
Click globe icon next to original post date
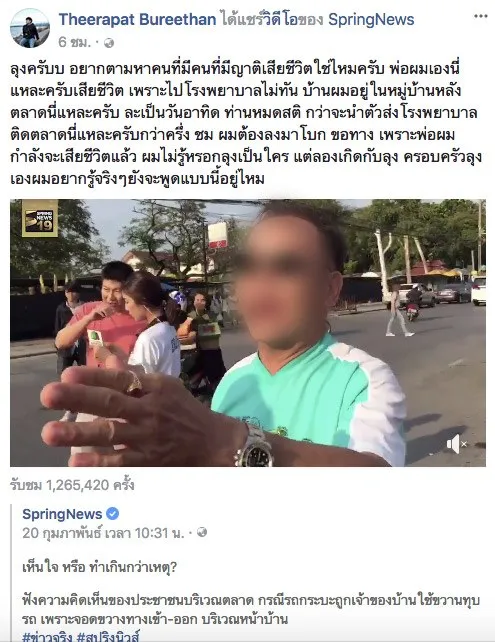202,532
